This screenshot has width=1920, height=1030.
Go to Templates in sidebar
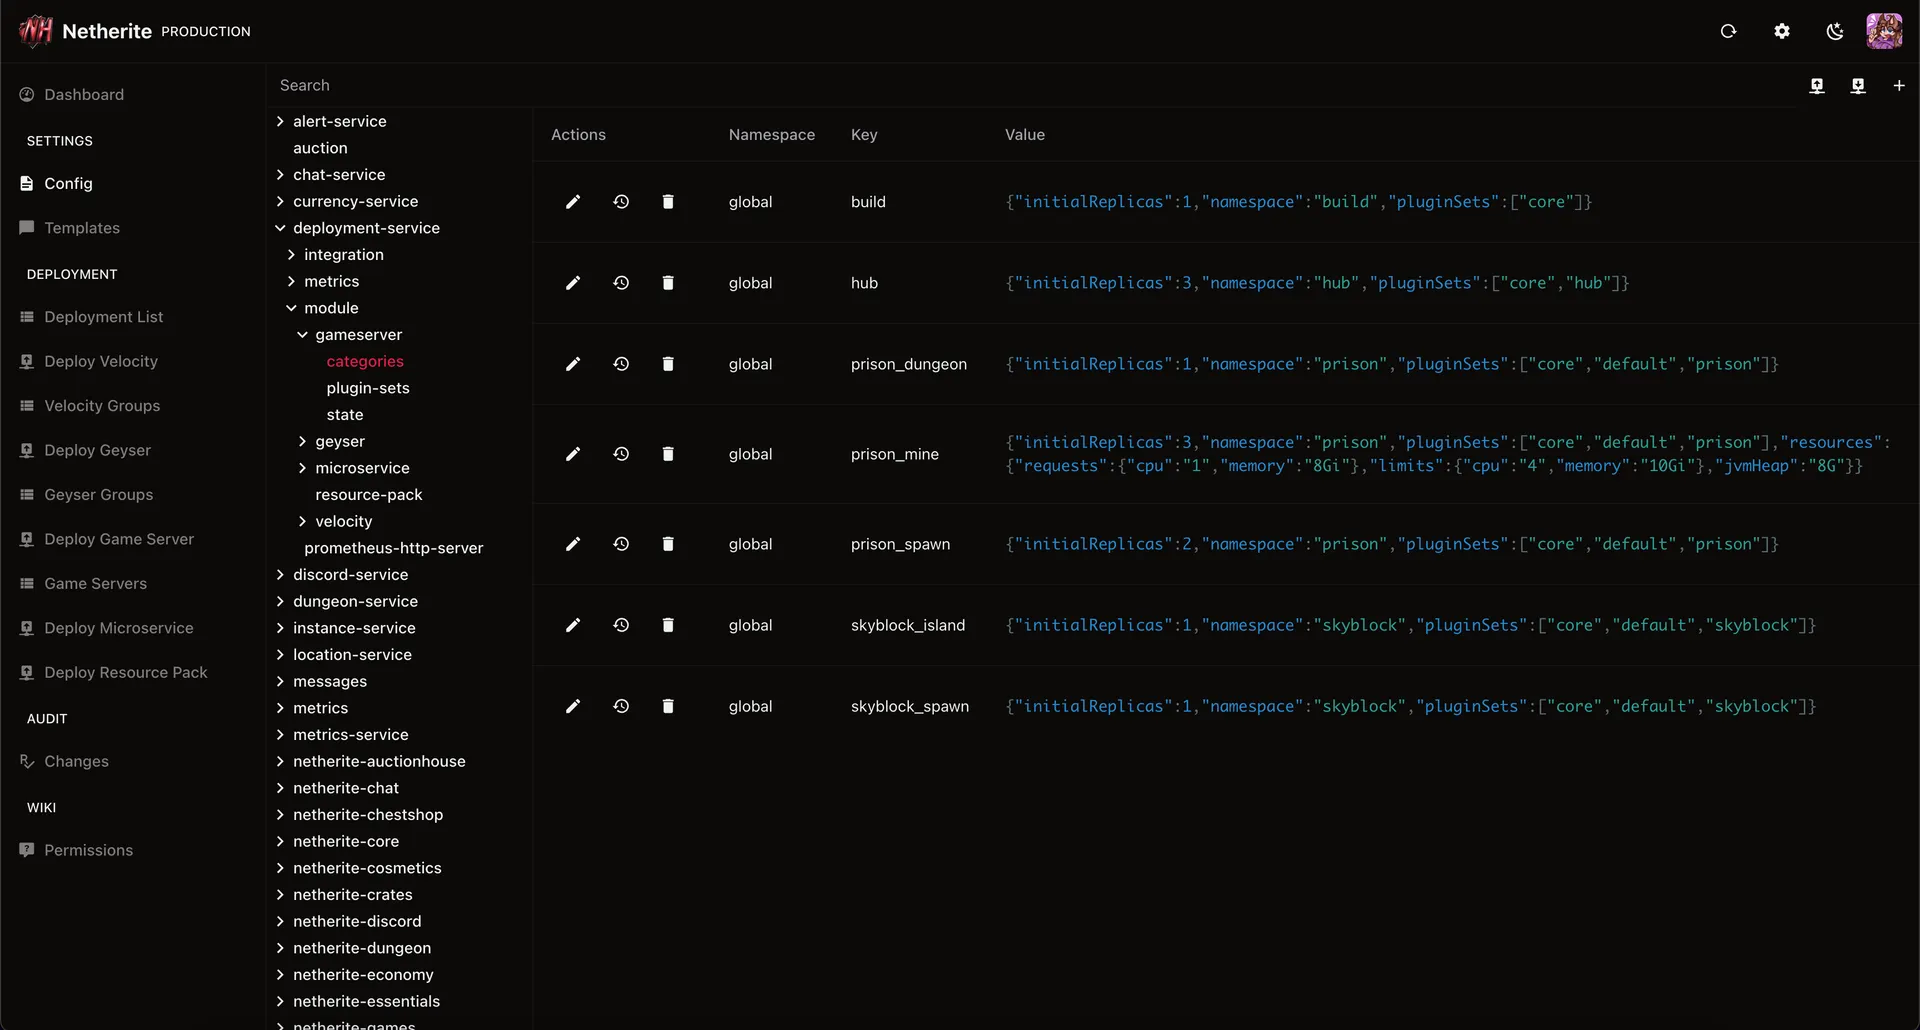(x=82, y=228)
